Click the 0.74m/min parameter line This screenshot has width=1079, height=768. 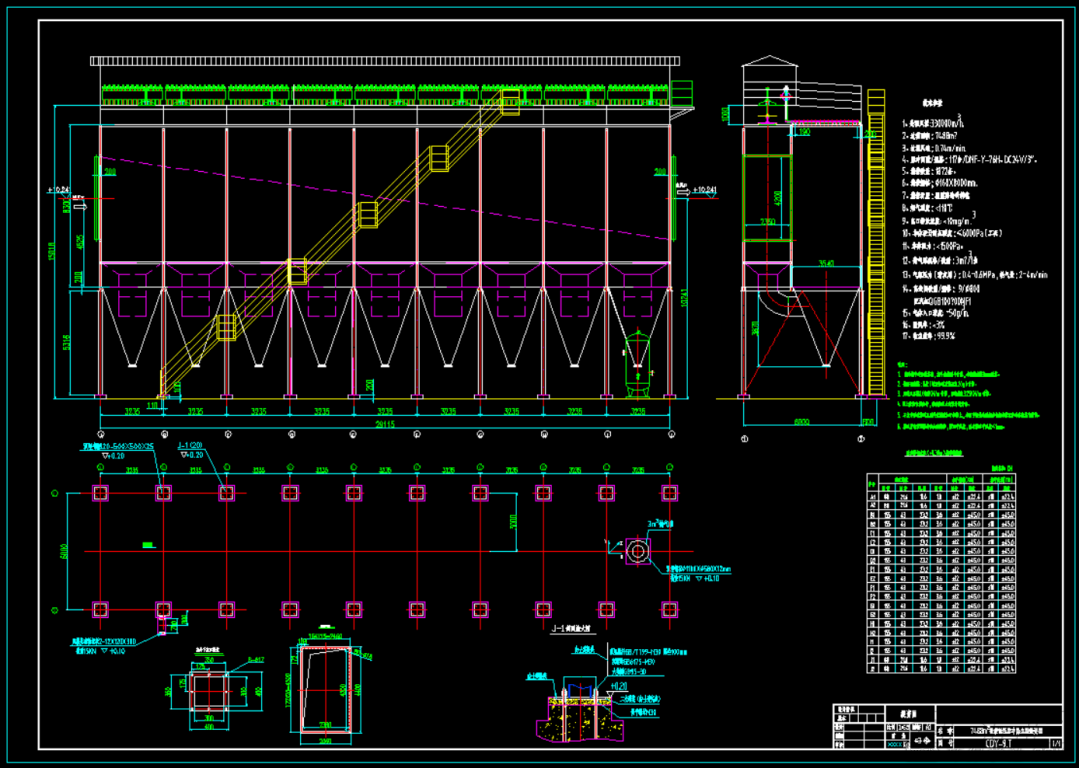(x=932, y=148)
